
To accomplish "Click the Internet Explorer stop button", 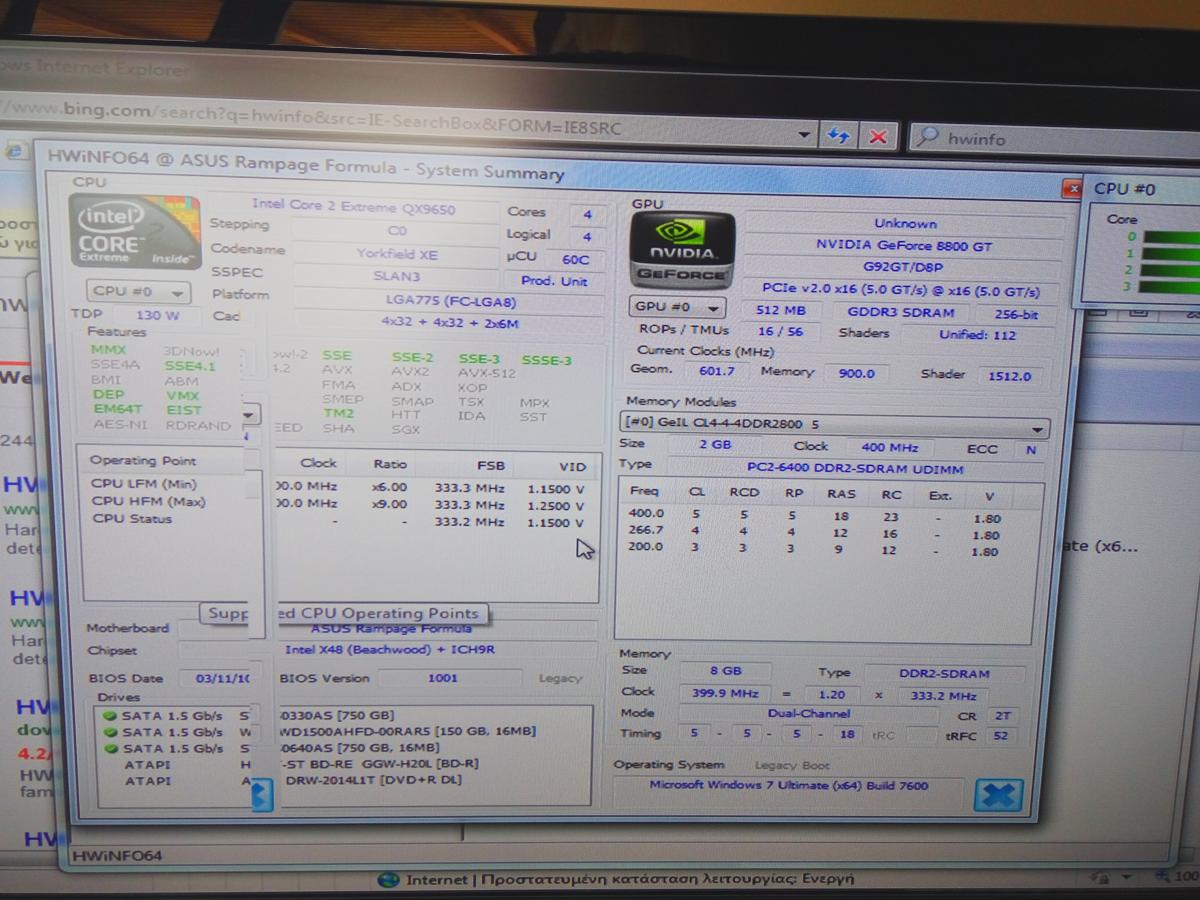I will [878, 136].
